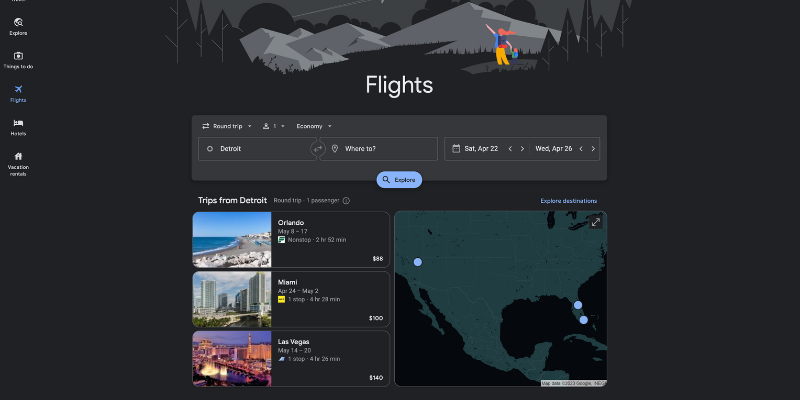The width and height of the screenshot is (800, 400).
Task: Select the Flights sidebar icon
Action: click(x=18, y=93)
